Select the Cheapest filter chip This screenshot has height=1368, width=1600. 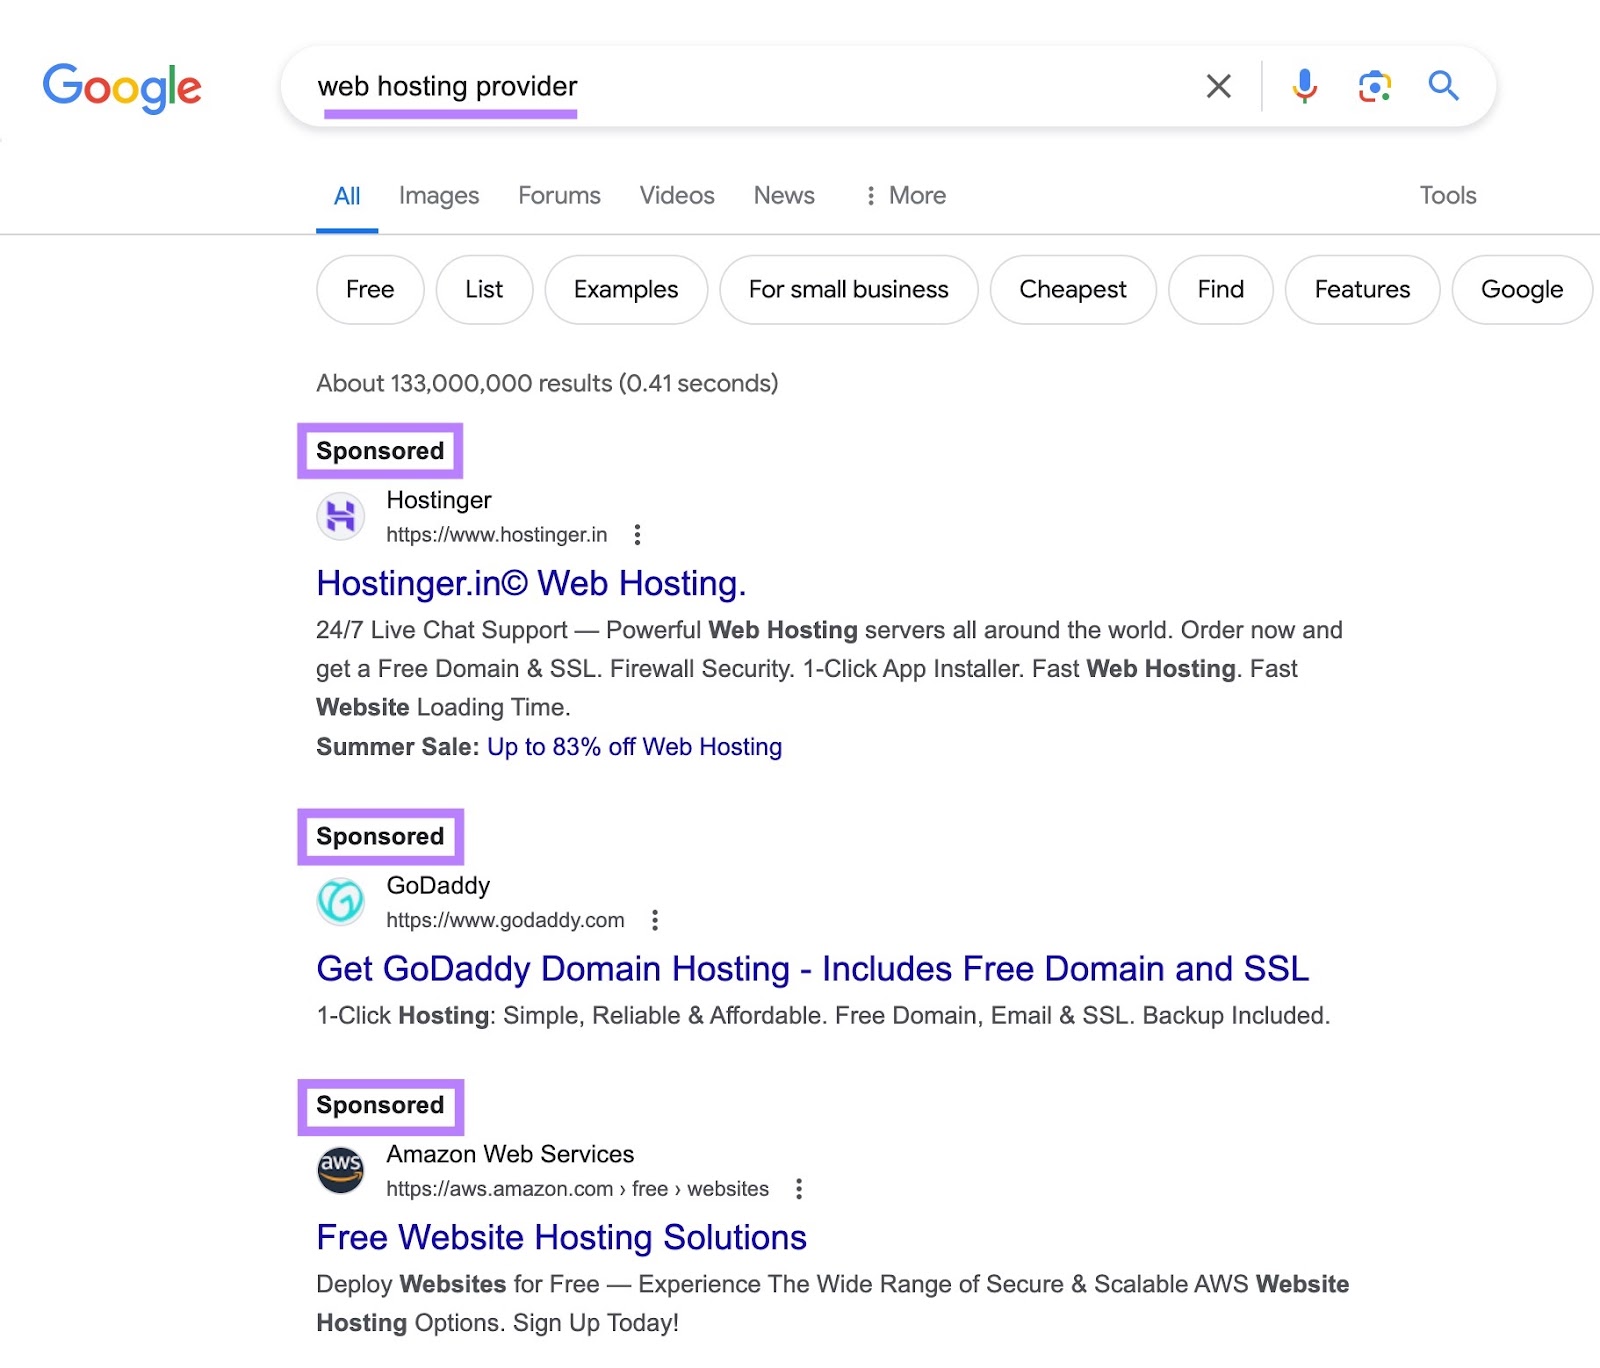click(1072, 290)
